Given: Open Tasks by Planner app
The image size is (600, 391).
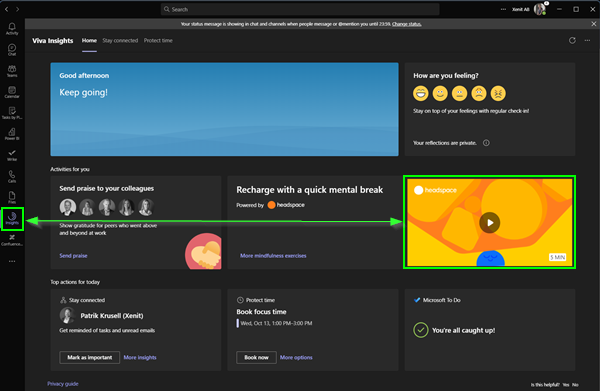Looking at the screenshot, I should (x=12, y=113).
